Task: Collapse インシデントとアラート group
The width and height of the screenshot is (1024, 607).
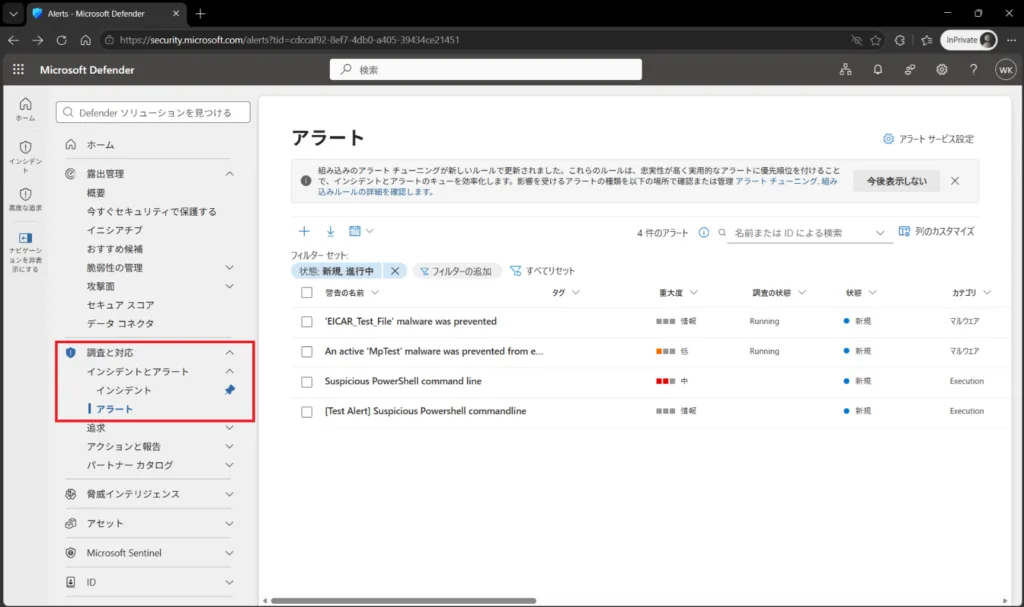Action: click(x=230, y=371)
